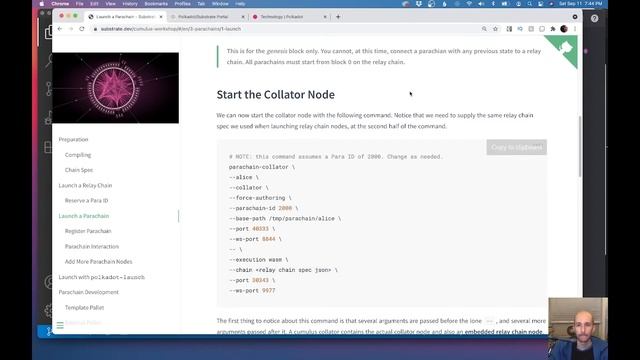Open the Chrome application menu

coord(60,4)
